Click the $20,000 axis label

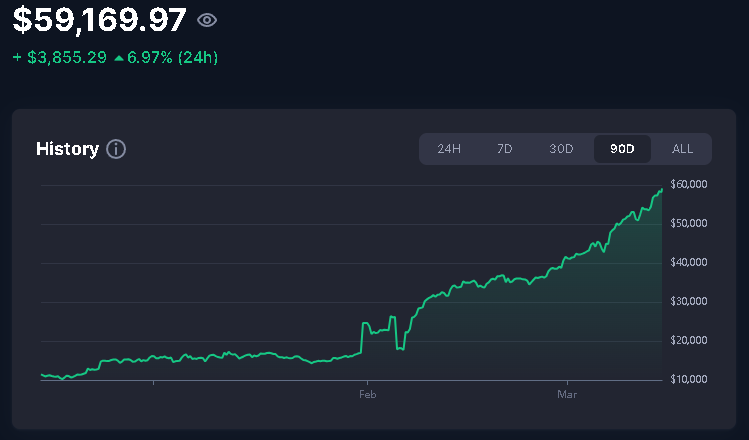pos(689,340)
